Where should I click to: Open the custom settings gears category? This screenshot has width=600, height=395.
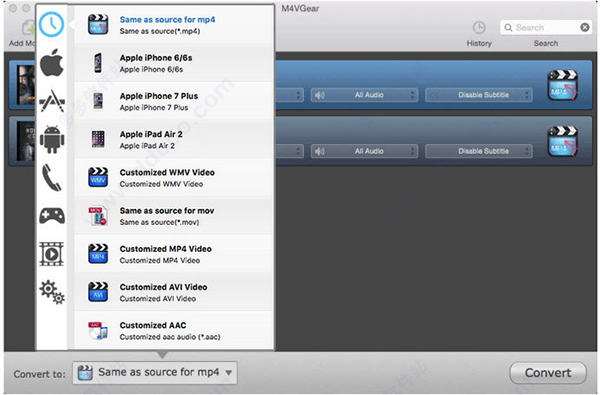point(52,292)
